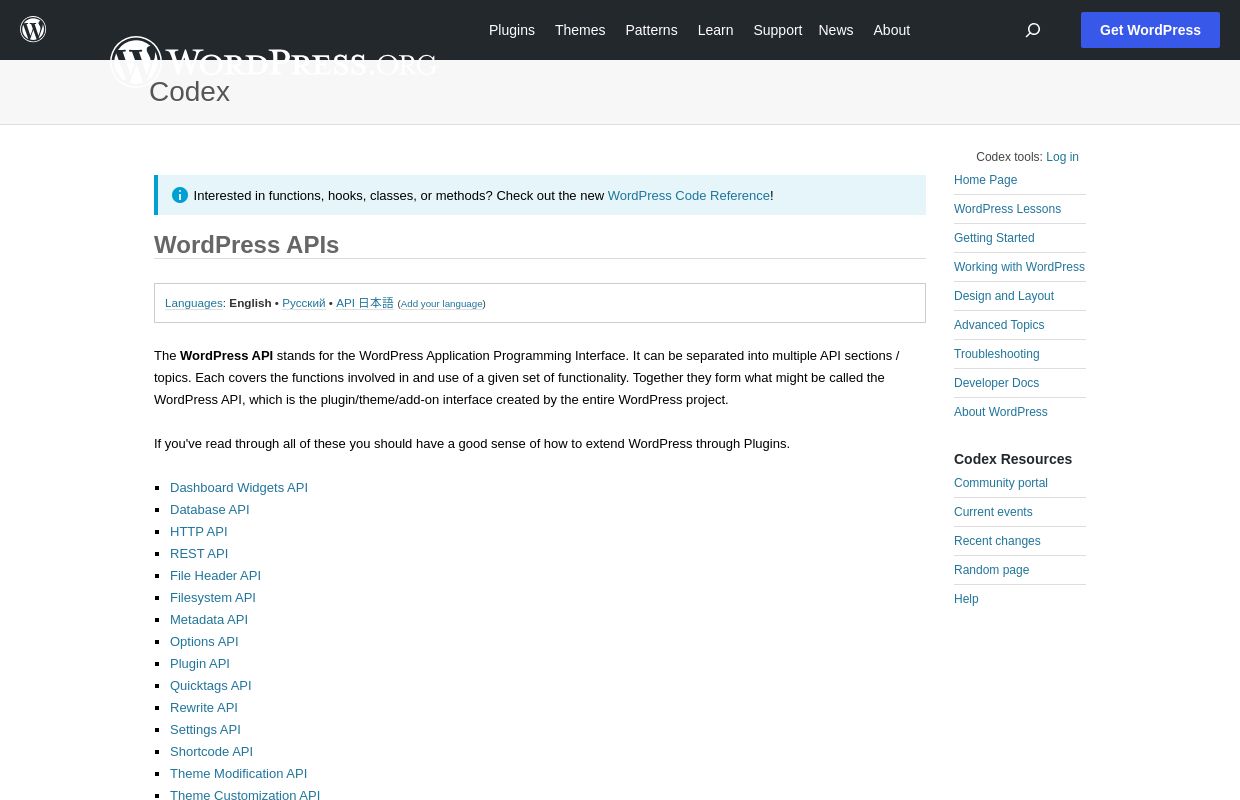Open the HTTP API page
The image size is (1240, 800).
pos(199,532)
